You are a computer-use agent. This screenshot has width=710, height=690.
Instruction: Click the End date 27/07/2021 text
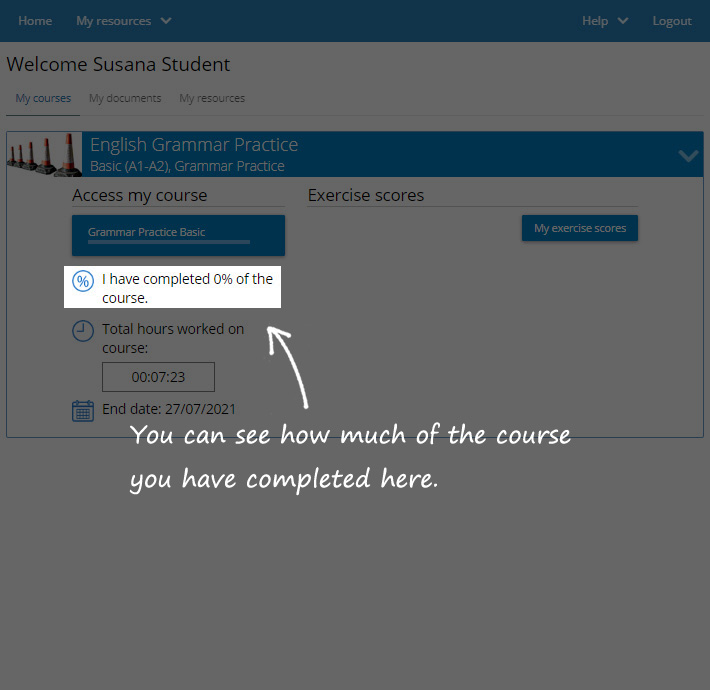[169, 409]
